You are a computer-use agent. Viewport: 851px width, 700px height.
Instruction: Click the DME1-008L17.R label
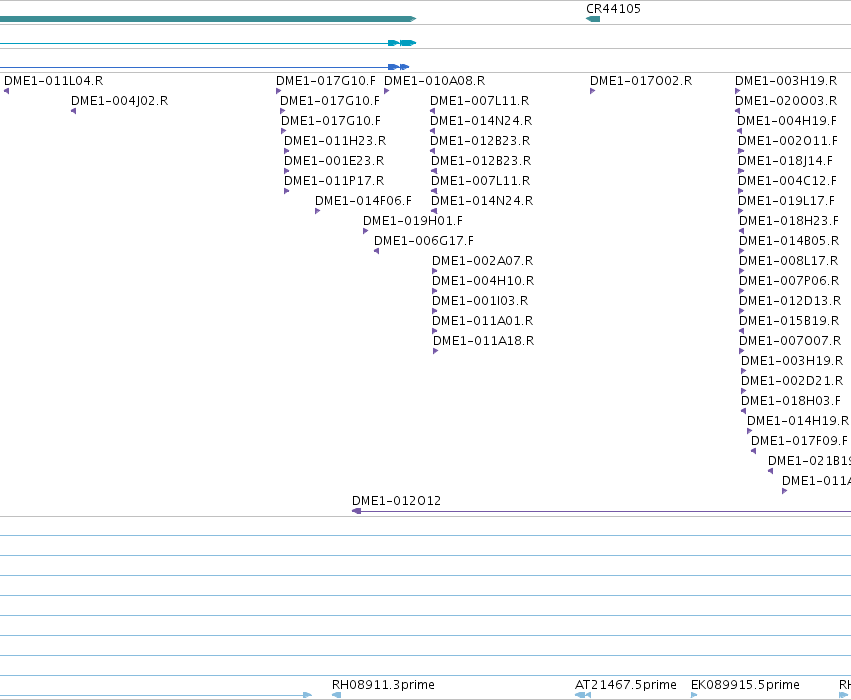point(789,261)
